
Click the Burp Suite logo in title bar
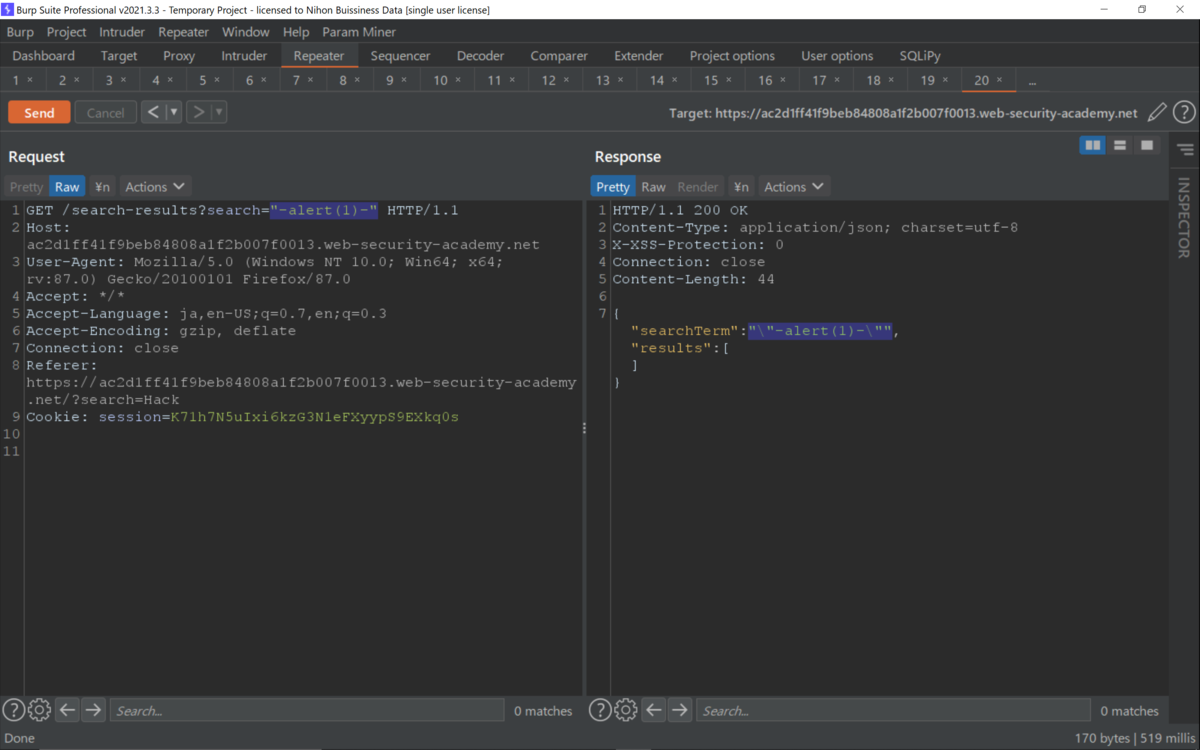8,9
